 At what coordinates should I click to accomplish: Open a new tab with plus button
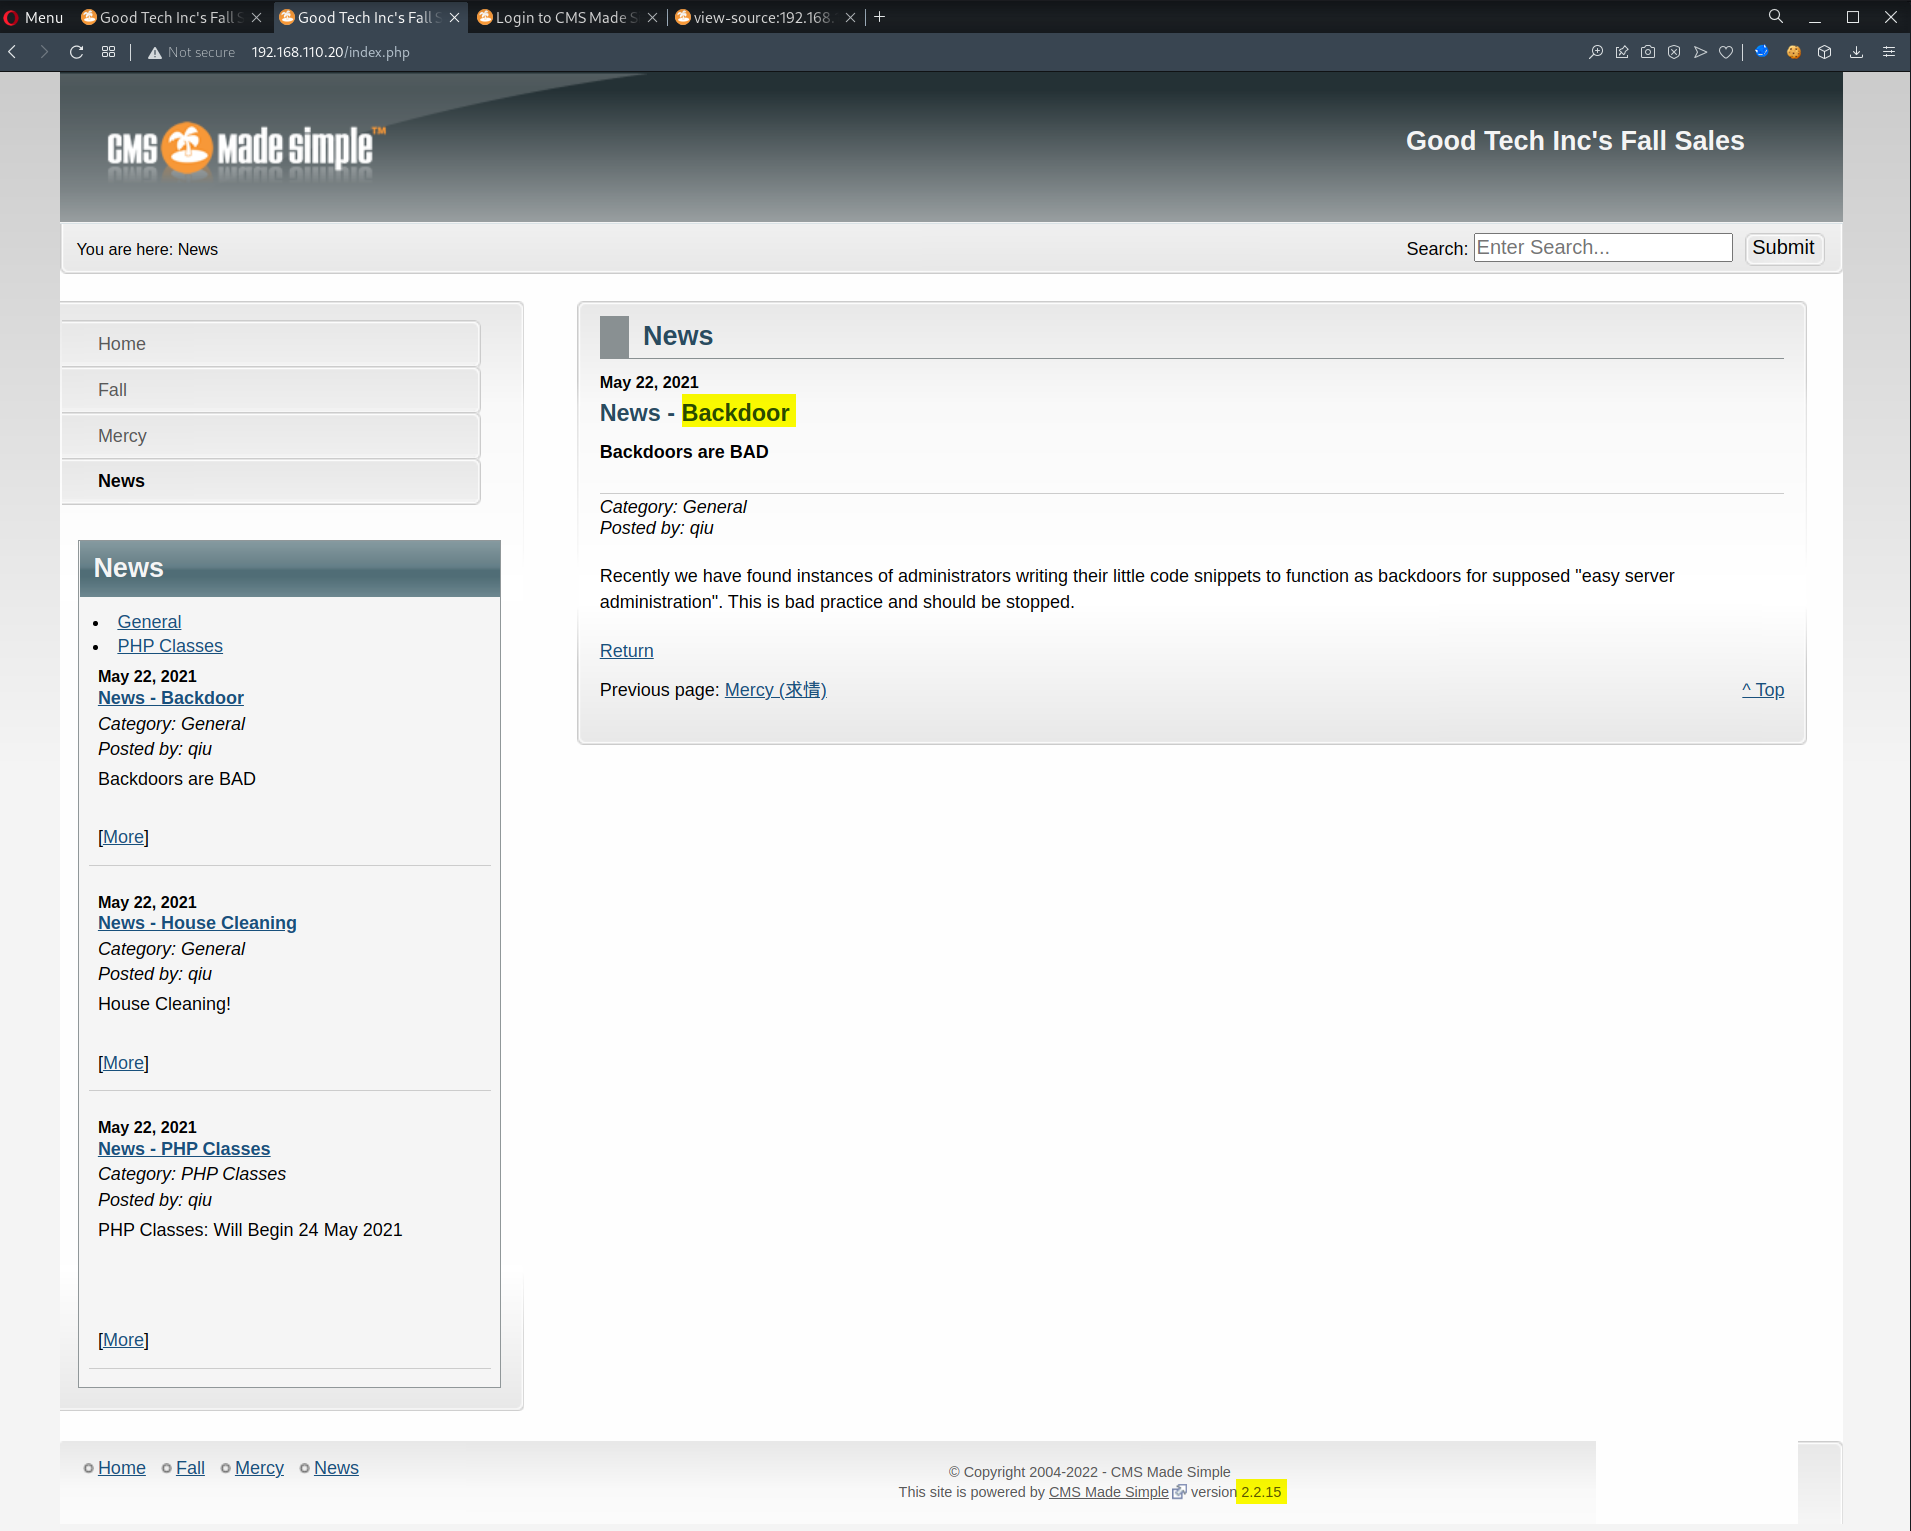(880, 17)
